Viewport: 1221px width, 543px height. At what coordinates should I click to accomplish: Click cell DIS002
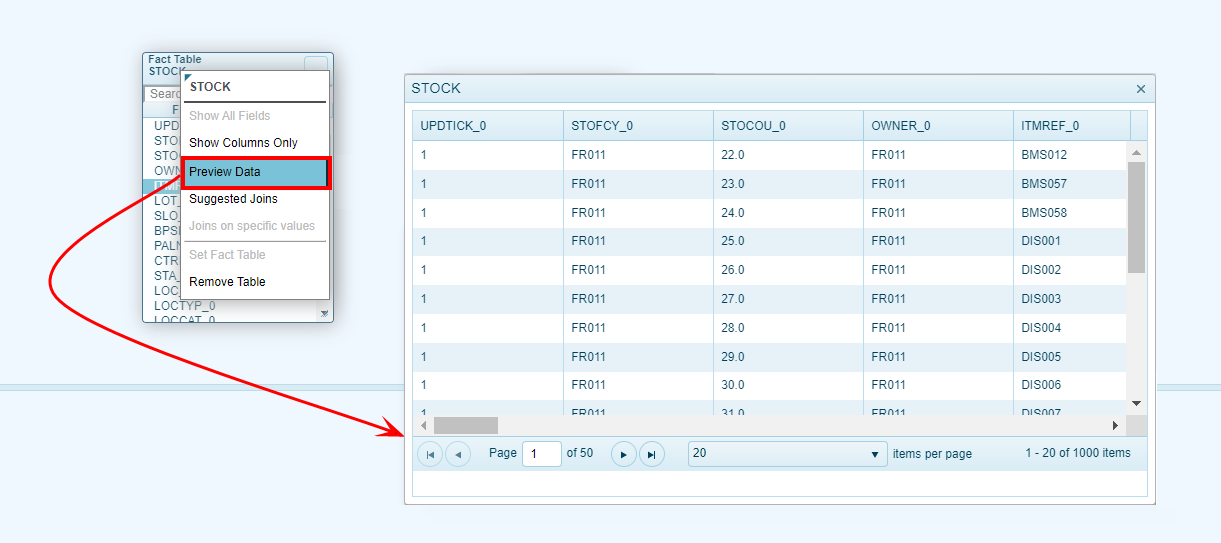pyautogui.click(x=1070, y=270)
